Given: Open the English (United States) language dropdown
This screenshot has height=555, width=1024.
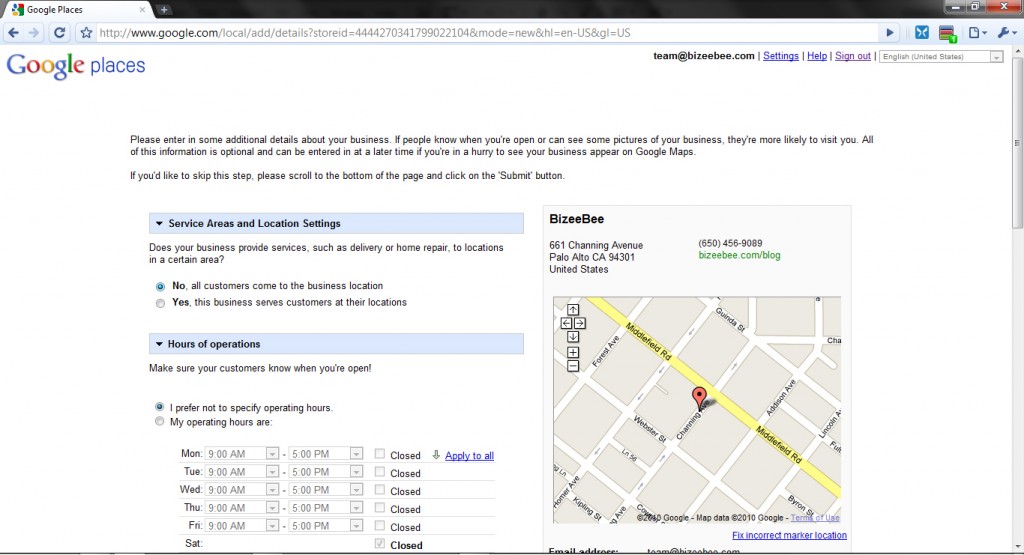Looking at the screenshot, I should point(941,57).
